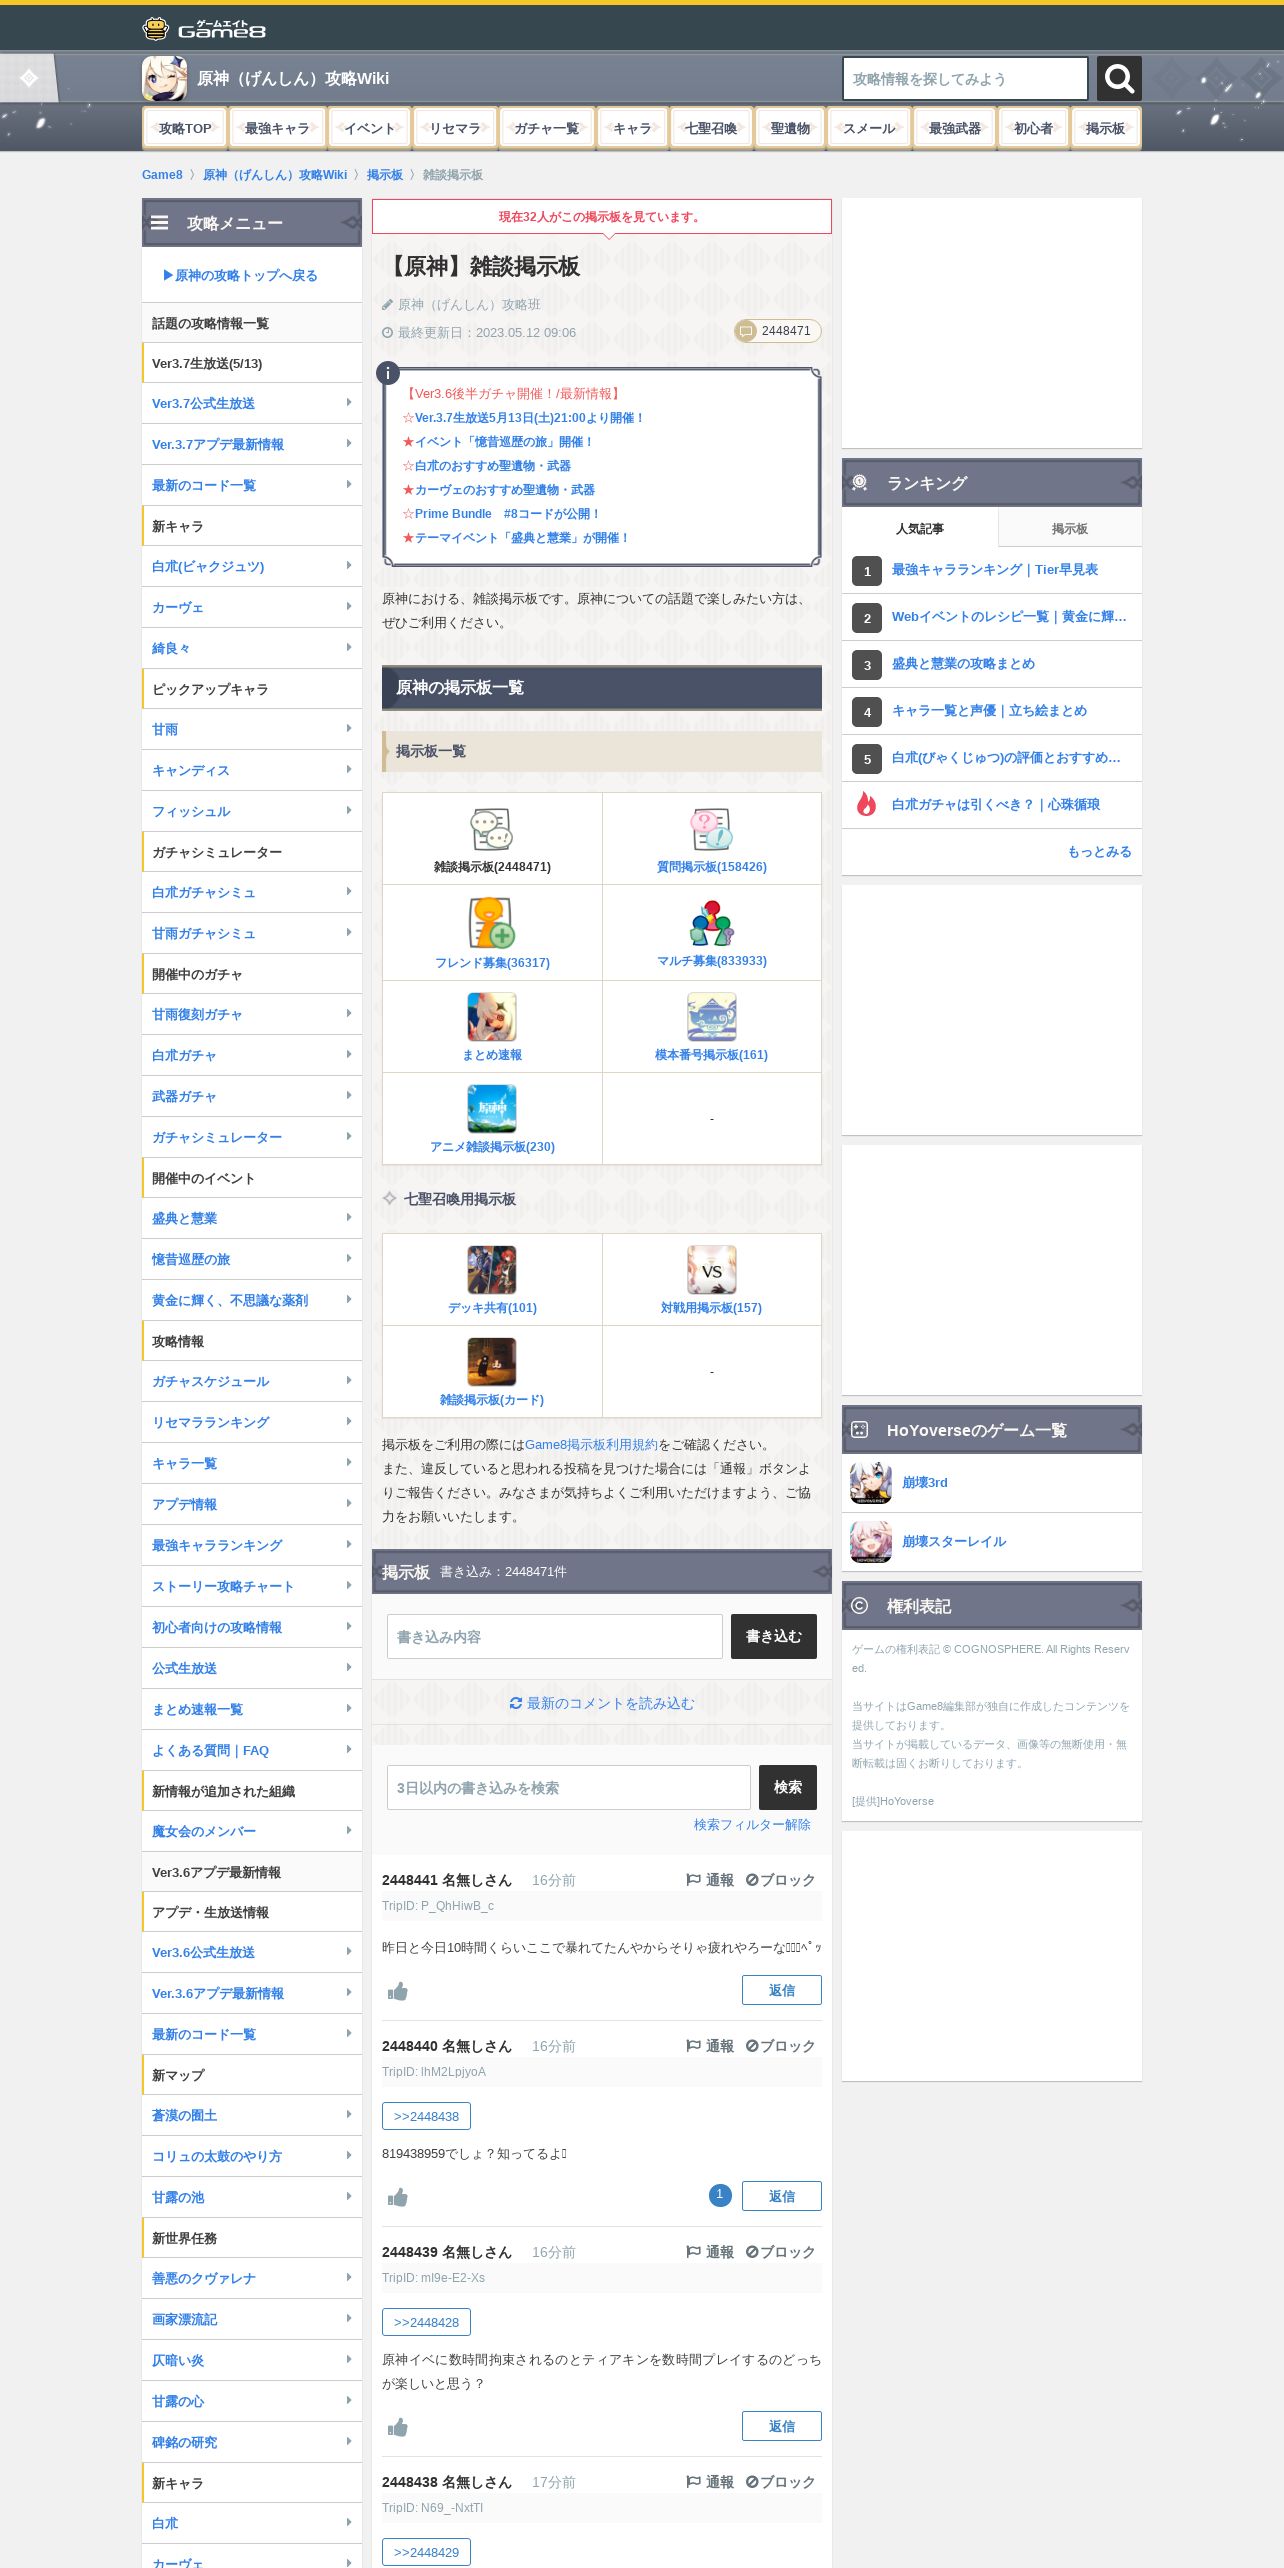1284x2568 pixels.
Task: Open the キャンディス sidebar entry
Action: point(252,770)
